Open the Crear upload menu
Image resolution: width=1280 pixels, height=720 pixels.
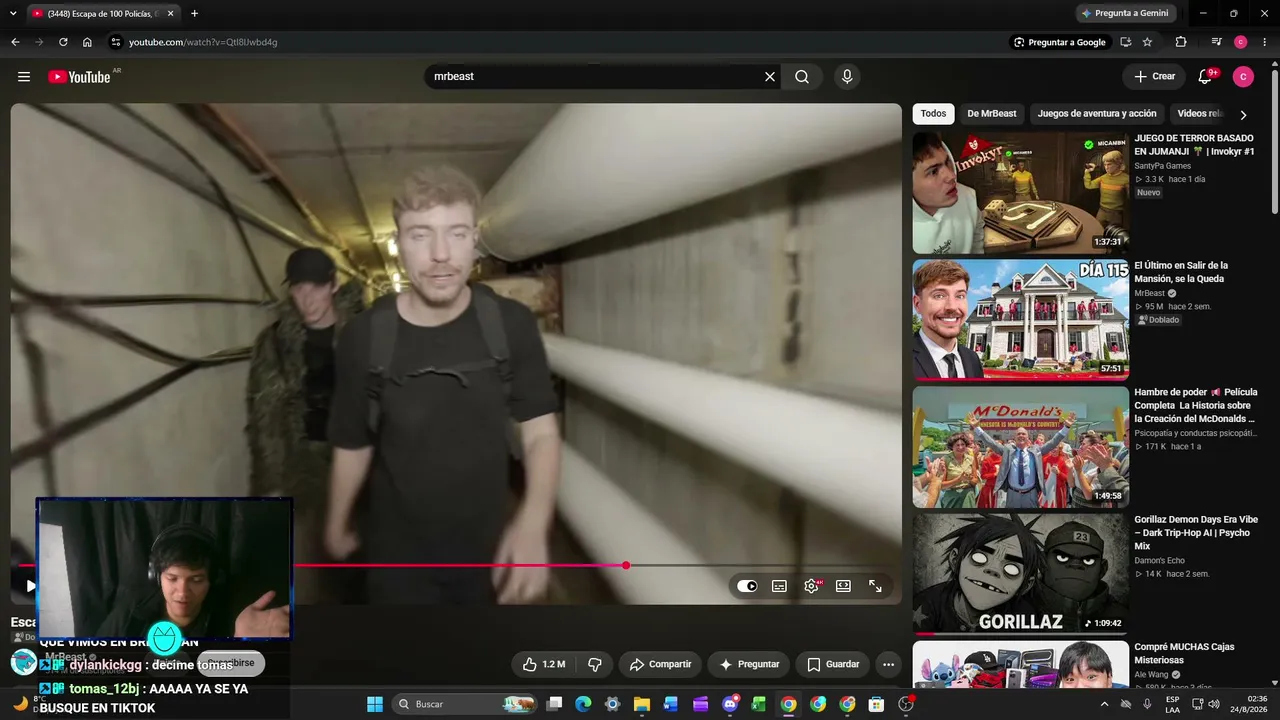coord(1154,77)
